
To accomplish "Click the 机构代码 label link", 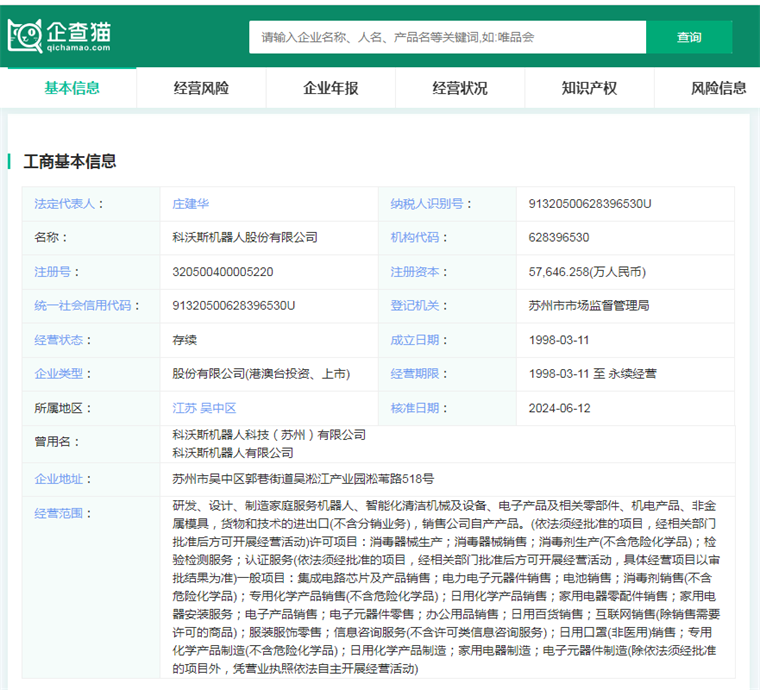I will click(415, 237).
